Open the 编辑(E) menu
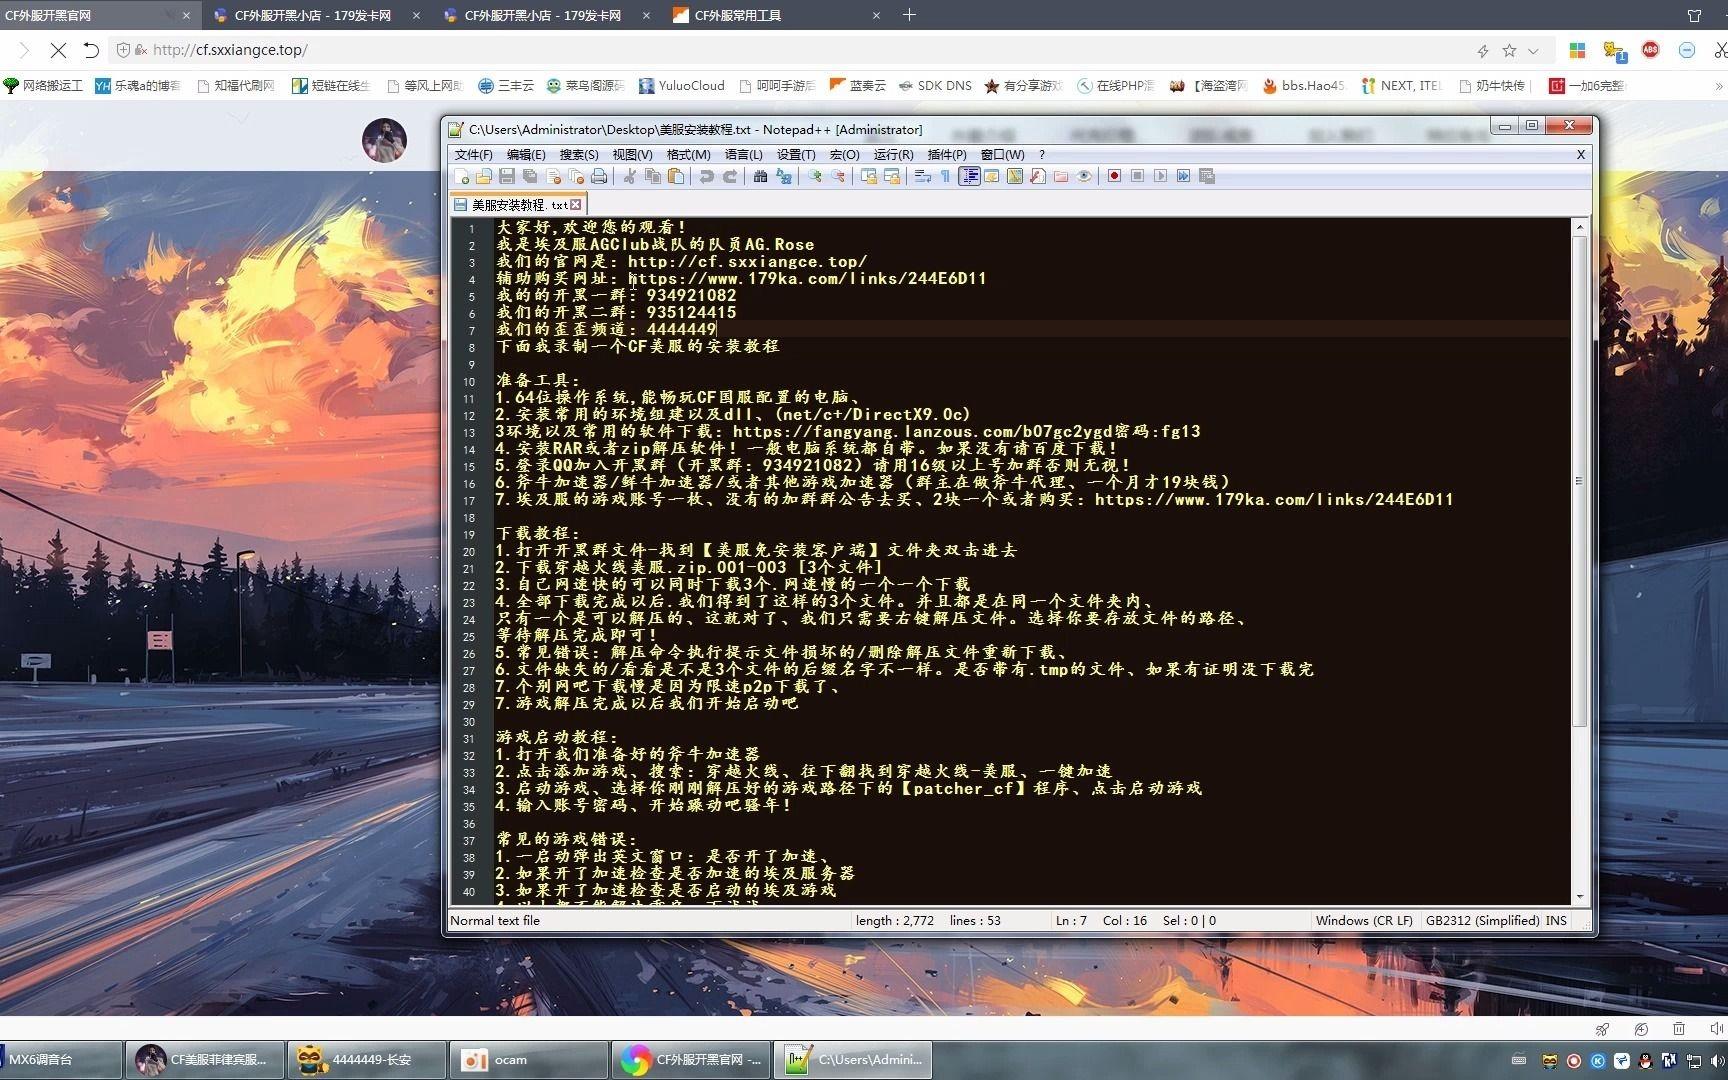The height and width of the screenshot is (1080, 1728). click(526, 155)
